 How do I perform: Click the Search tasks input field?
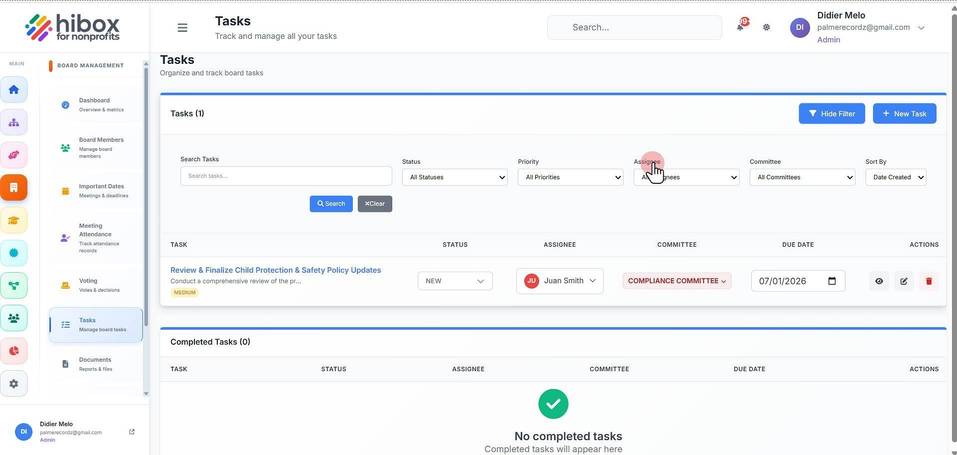tap(286, 176)
